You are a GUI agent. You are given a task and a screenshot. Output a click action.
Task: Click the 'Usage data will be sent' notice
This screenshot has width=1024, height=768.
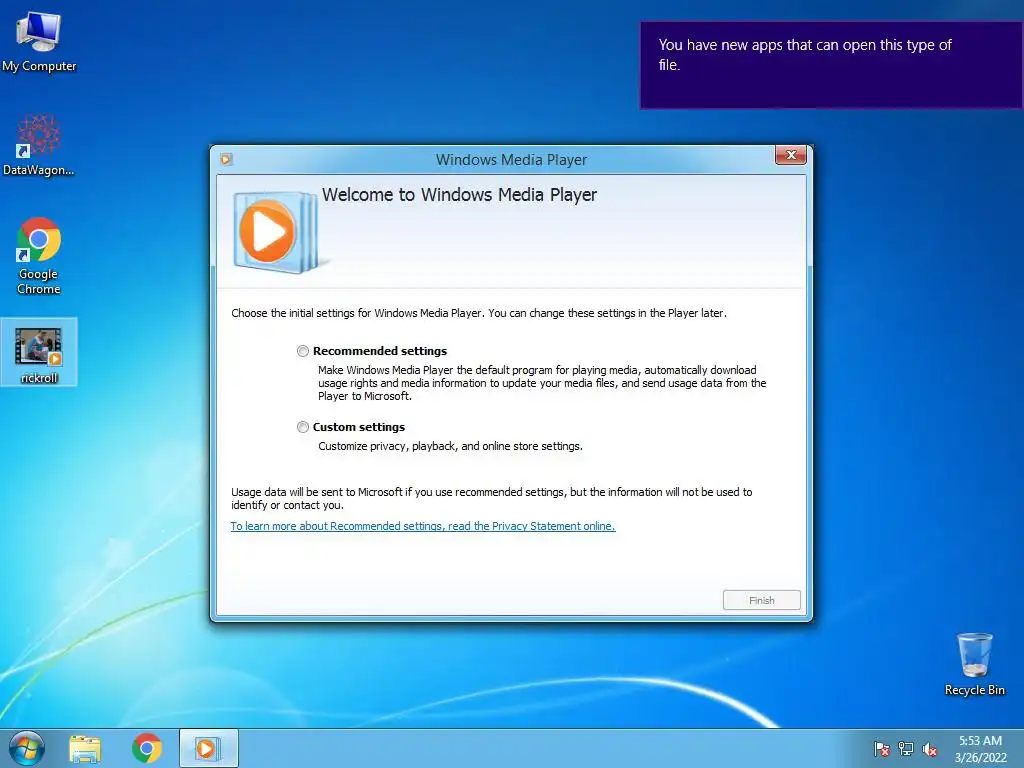[492, 498]
